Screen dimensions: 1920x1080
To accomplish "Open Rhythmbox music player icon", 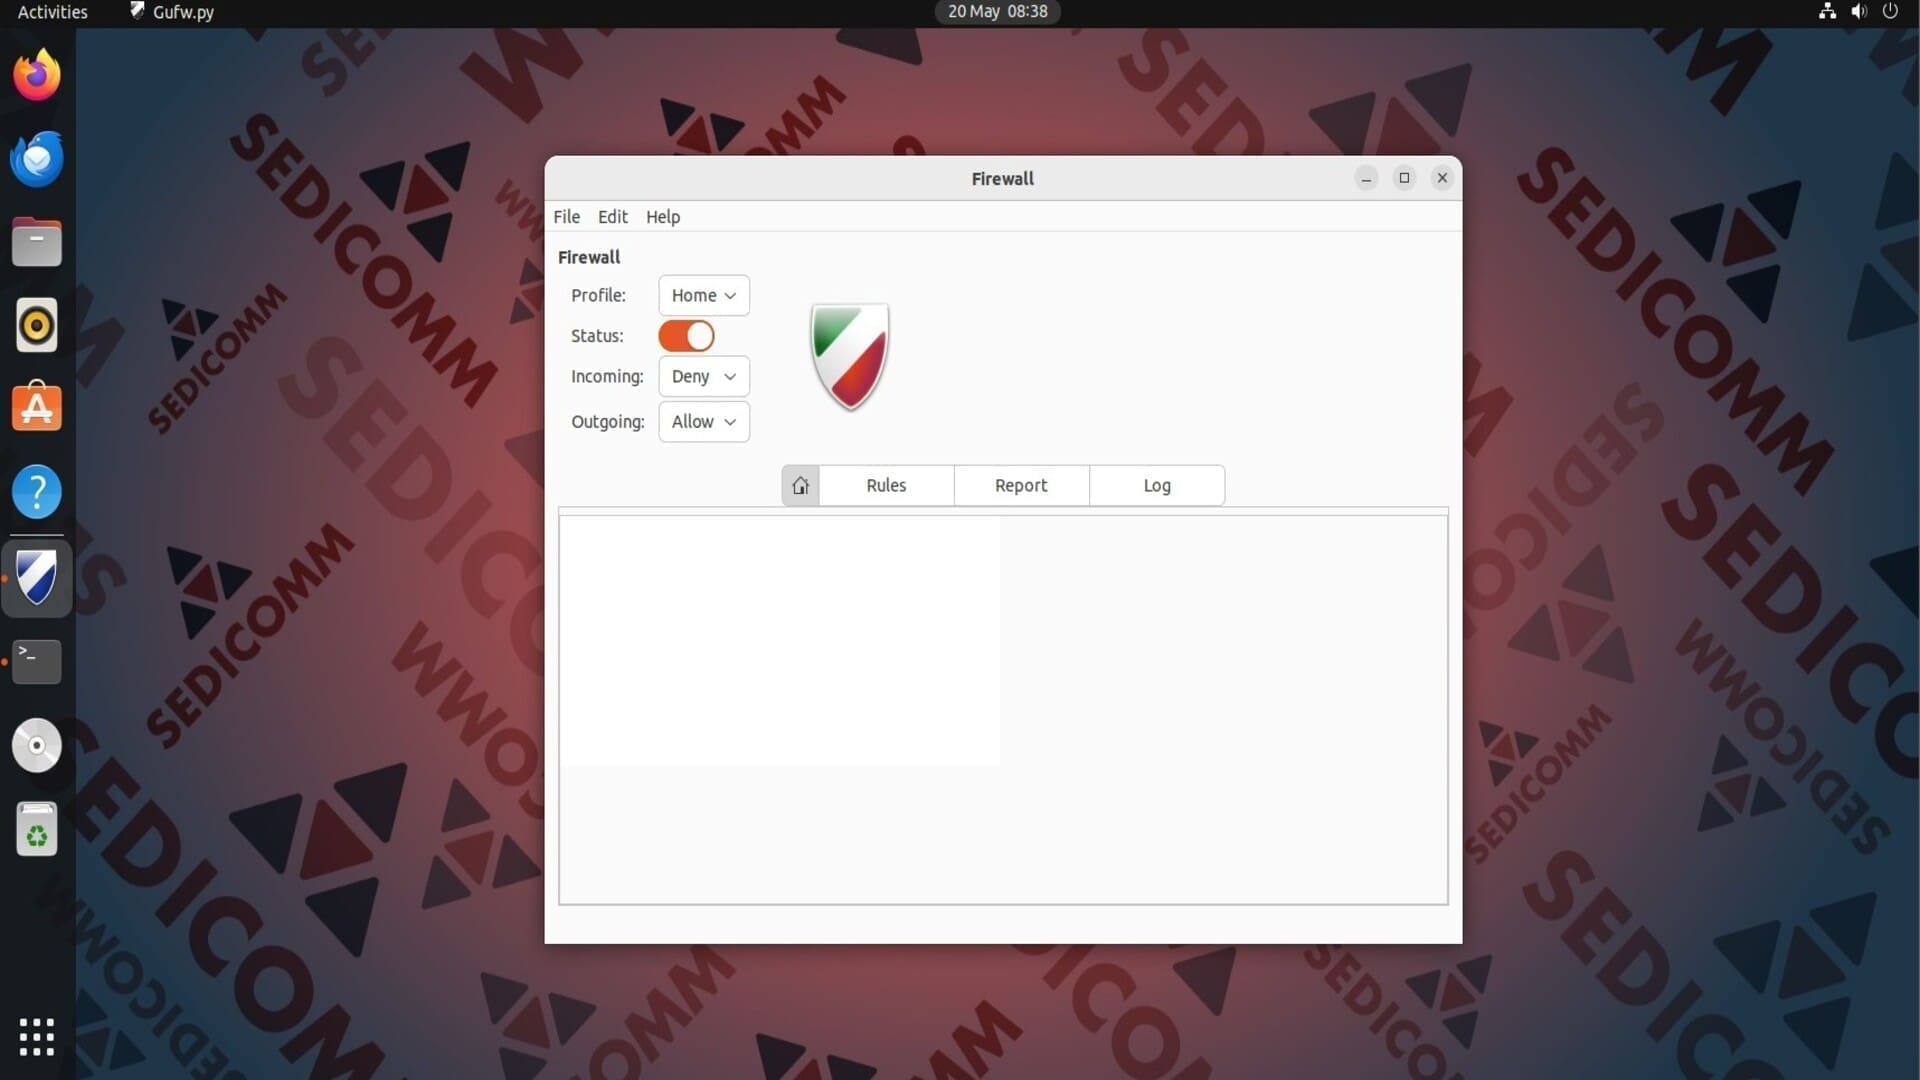I will (x=37, y=325).
